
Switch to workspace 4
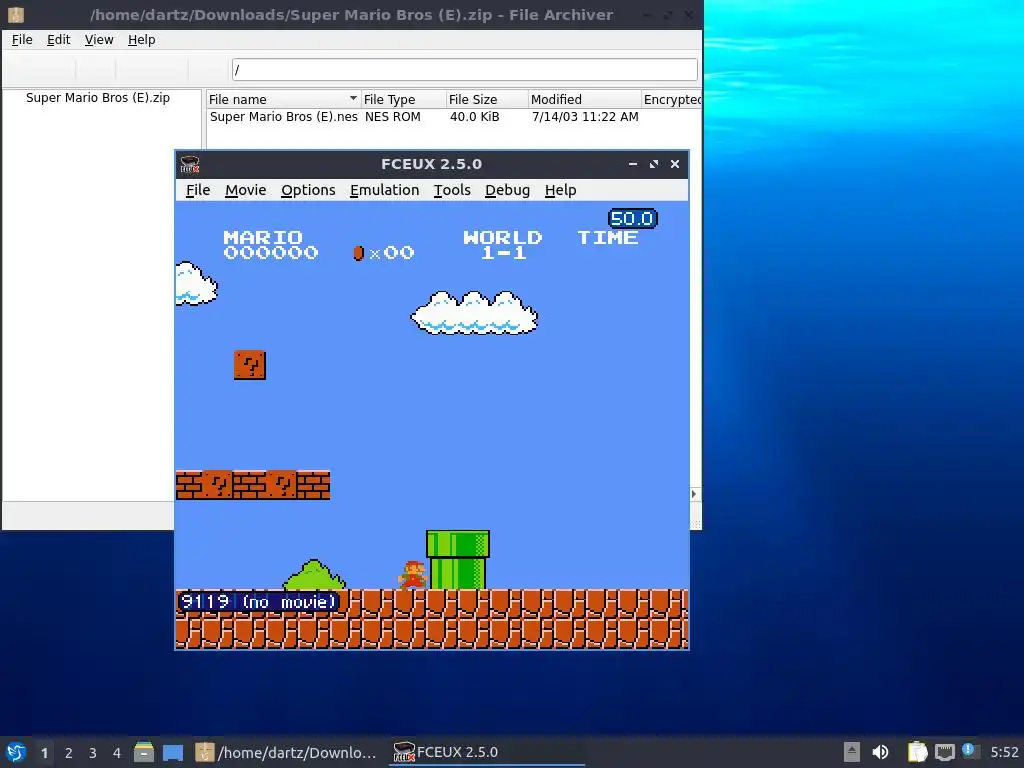[117, 753]
